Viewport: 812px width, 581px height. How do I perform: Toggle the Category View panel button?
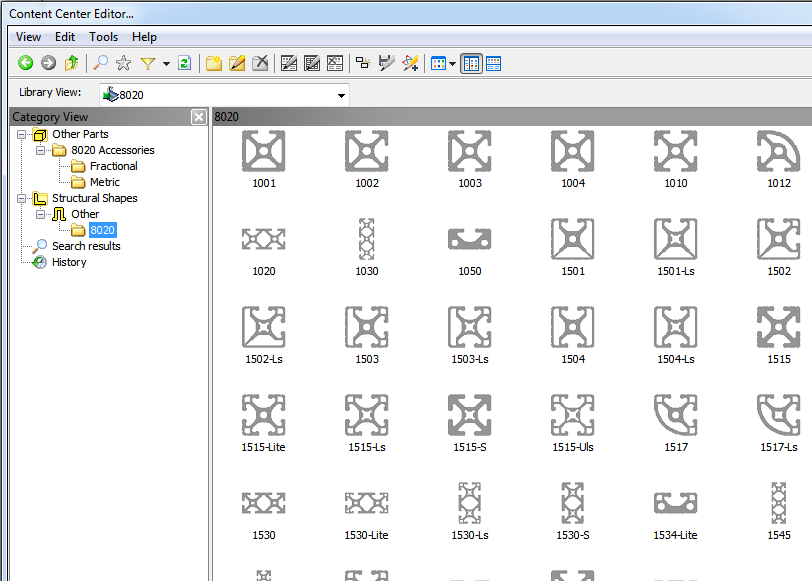click(x=471, y=64)
